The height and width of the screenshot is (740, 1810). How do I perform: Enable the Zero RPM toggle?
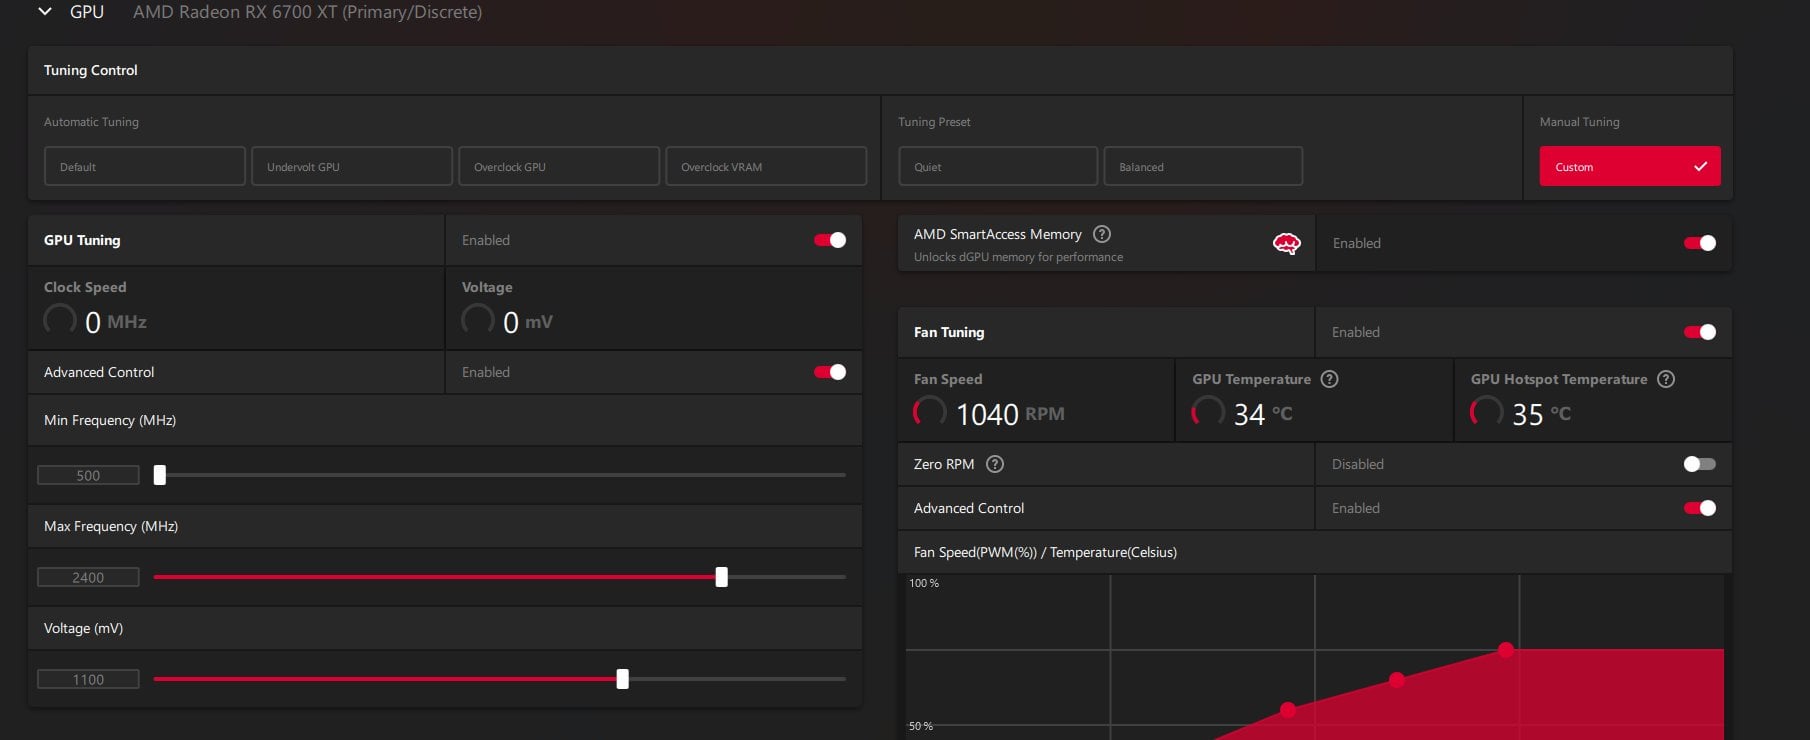(1700, 464)
